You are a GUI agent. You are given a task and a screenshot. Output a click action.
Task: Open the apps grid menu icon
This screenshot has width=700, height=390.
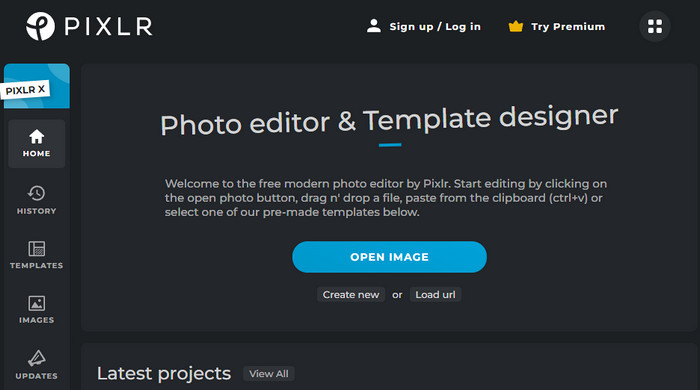[x=654, y=26]
